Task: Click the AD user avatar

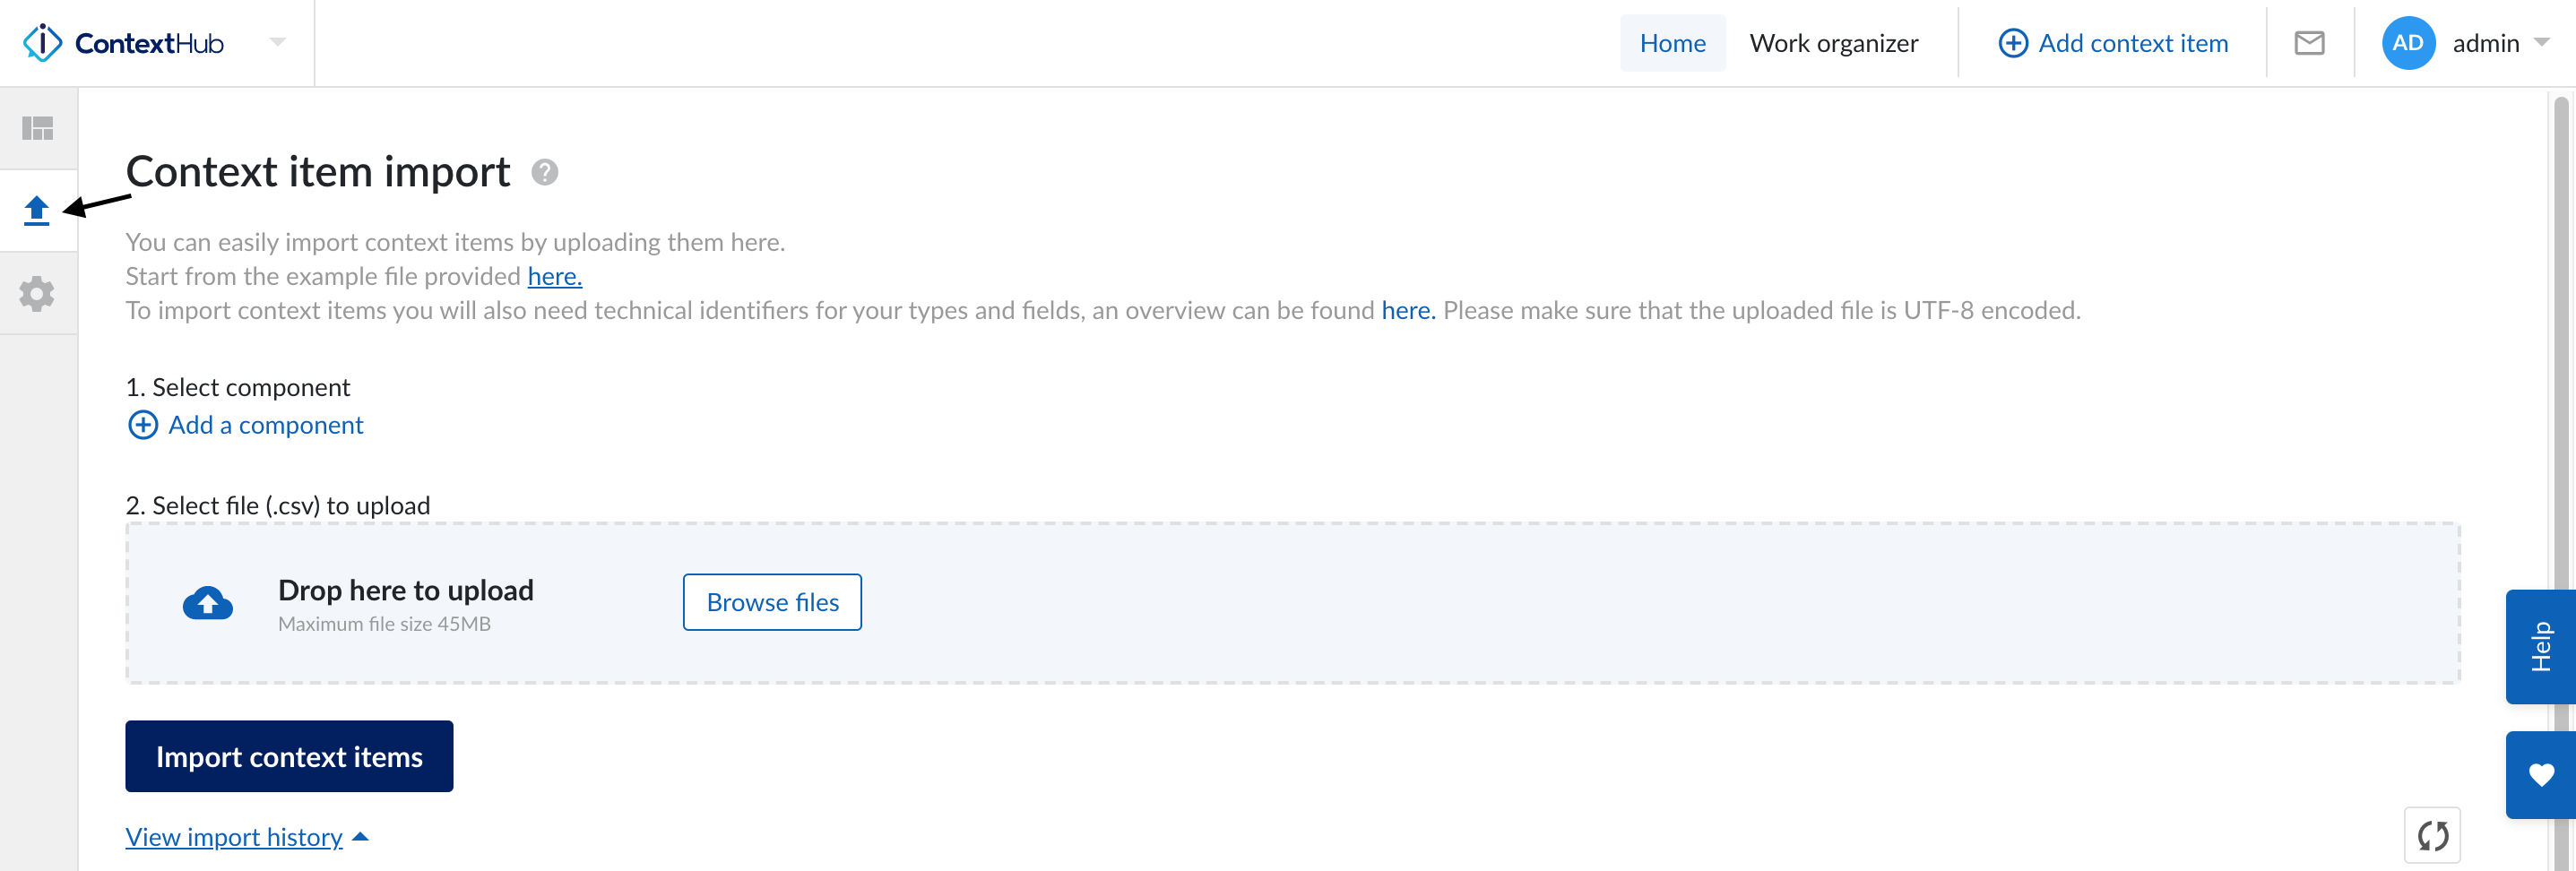Action: point(2407,43)
